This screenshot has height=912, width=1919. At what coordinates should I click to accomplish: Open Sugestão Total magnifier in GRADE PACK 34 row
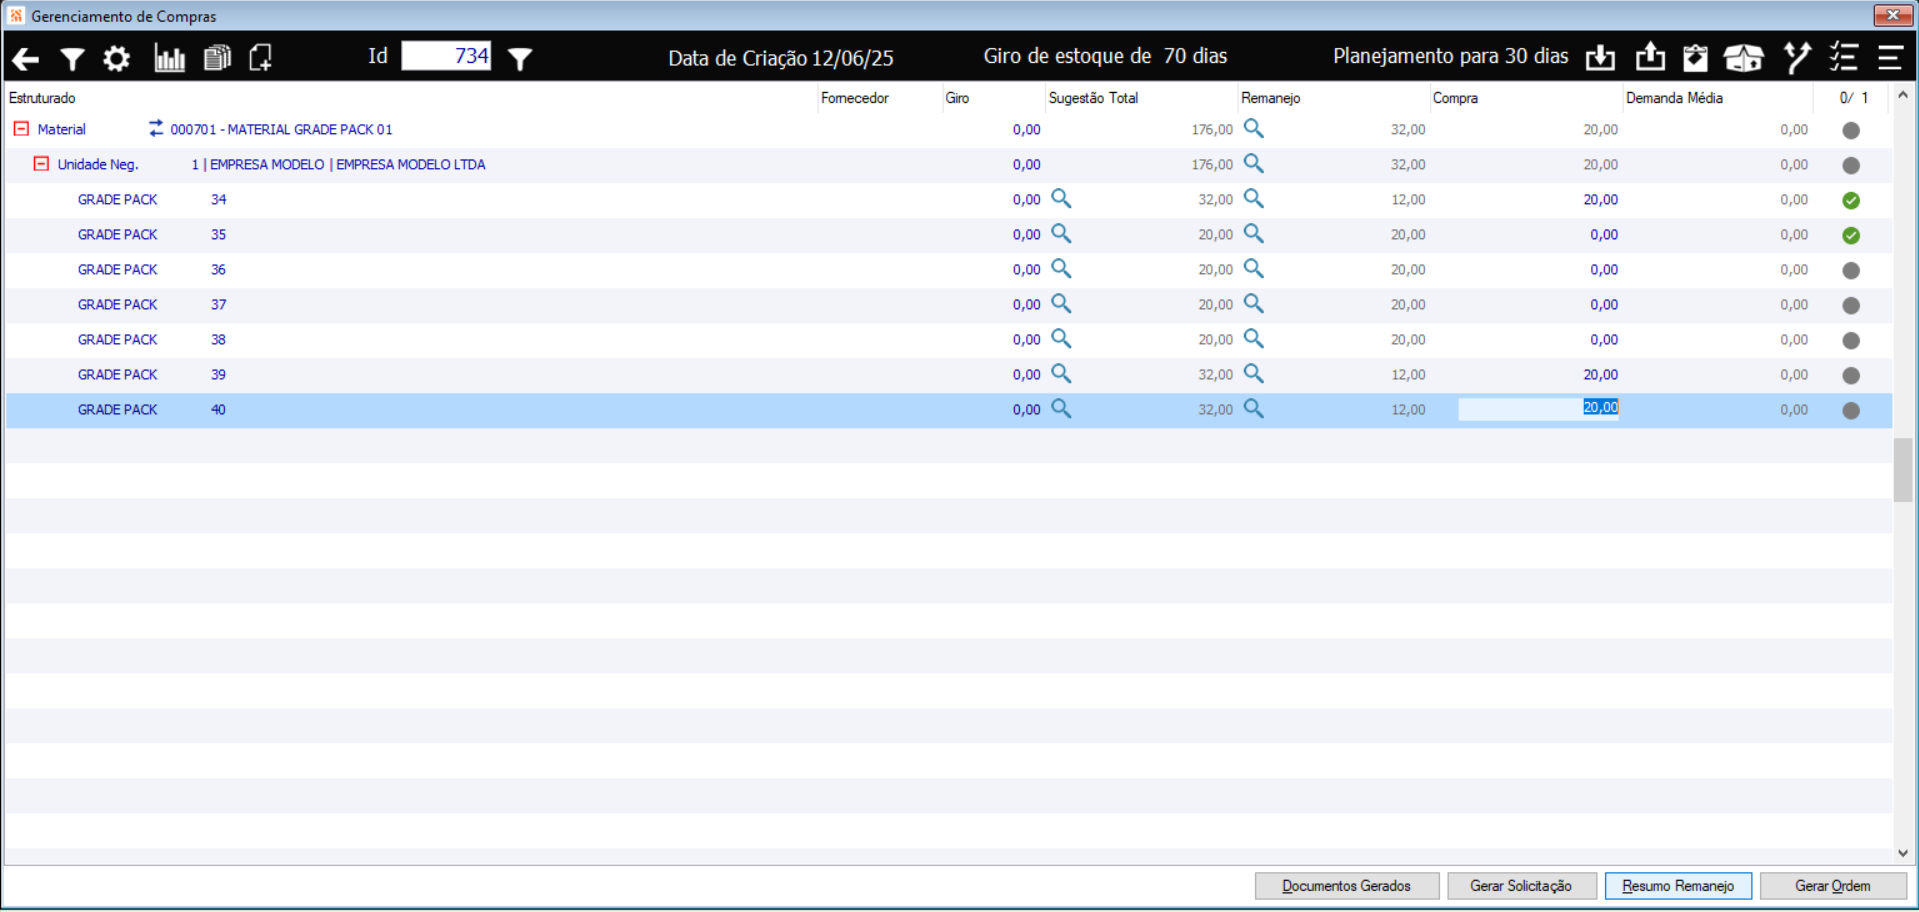coord(1253,198)
